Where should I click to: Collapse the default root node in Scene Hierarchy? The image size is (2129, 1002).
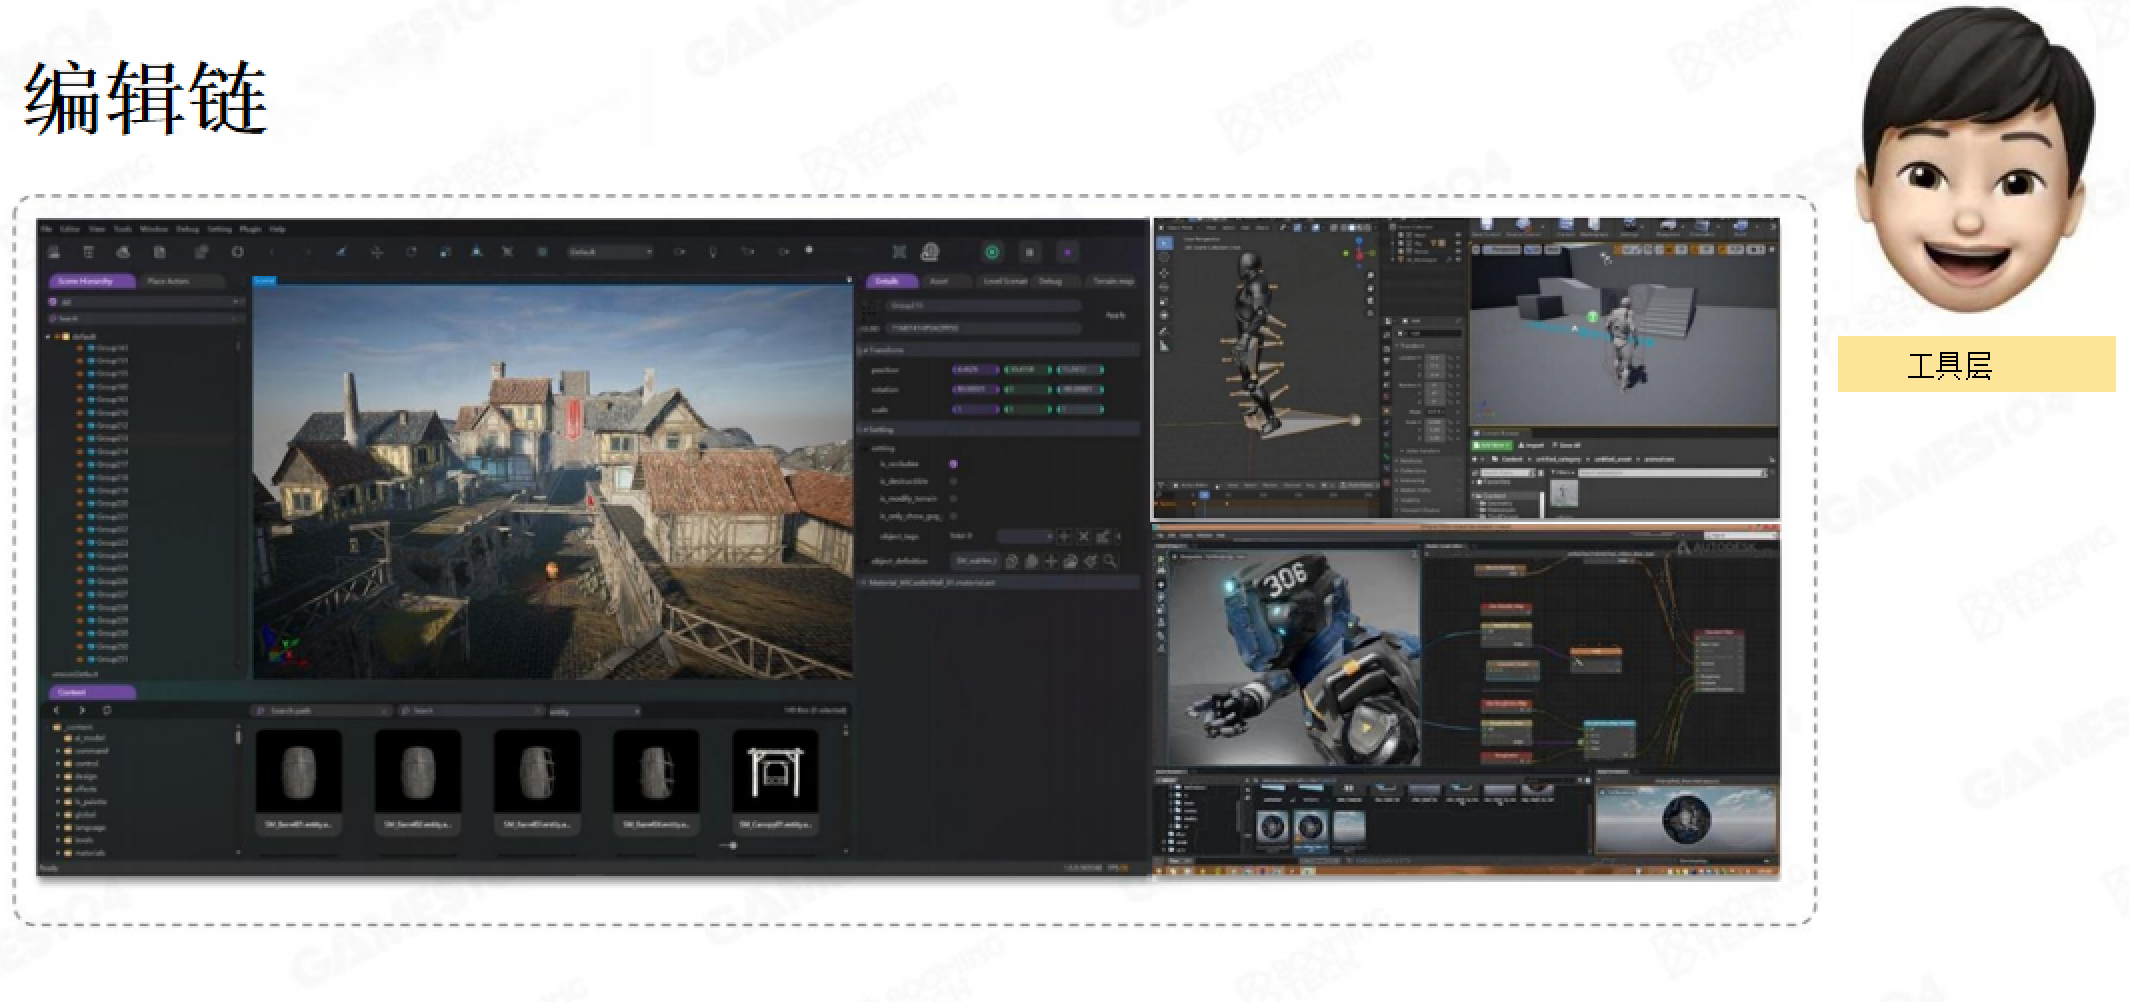(x=48, y=337)
